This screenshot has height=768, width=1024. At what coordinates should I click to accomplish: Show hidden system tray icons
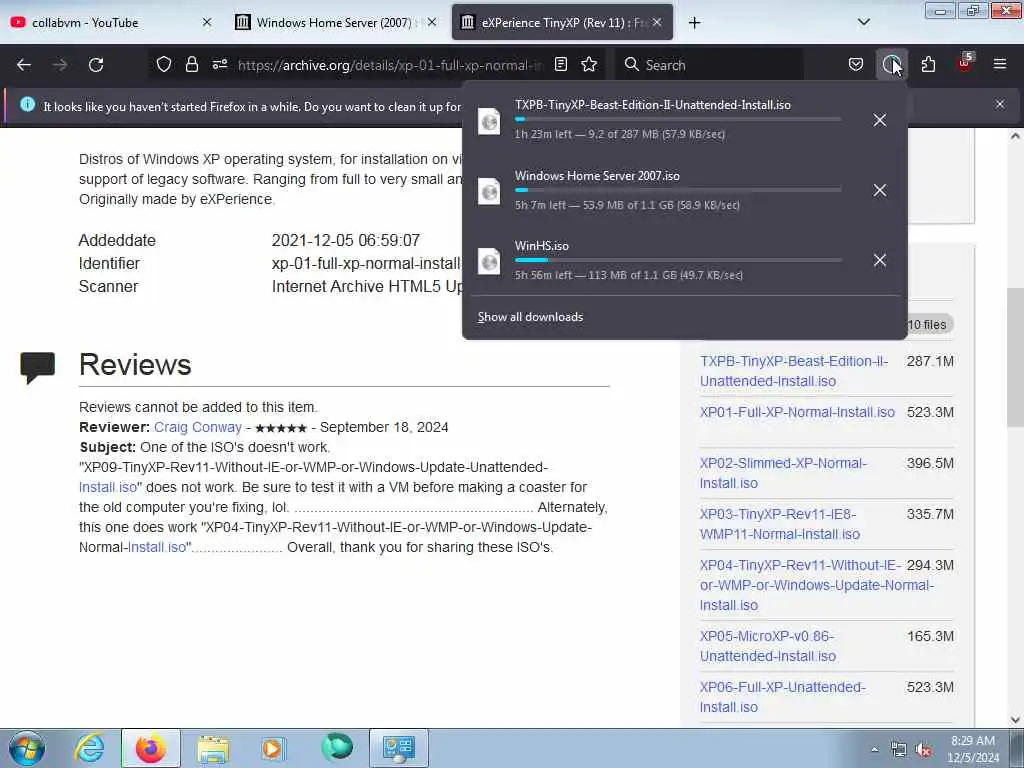click(874, 750)
